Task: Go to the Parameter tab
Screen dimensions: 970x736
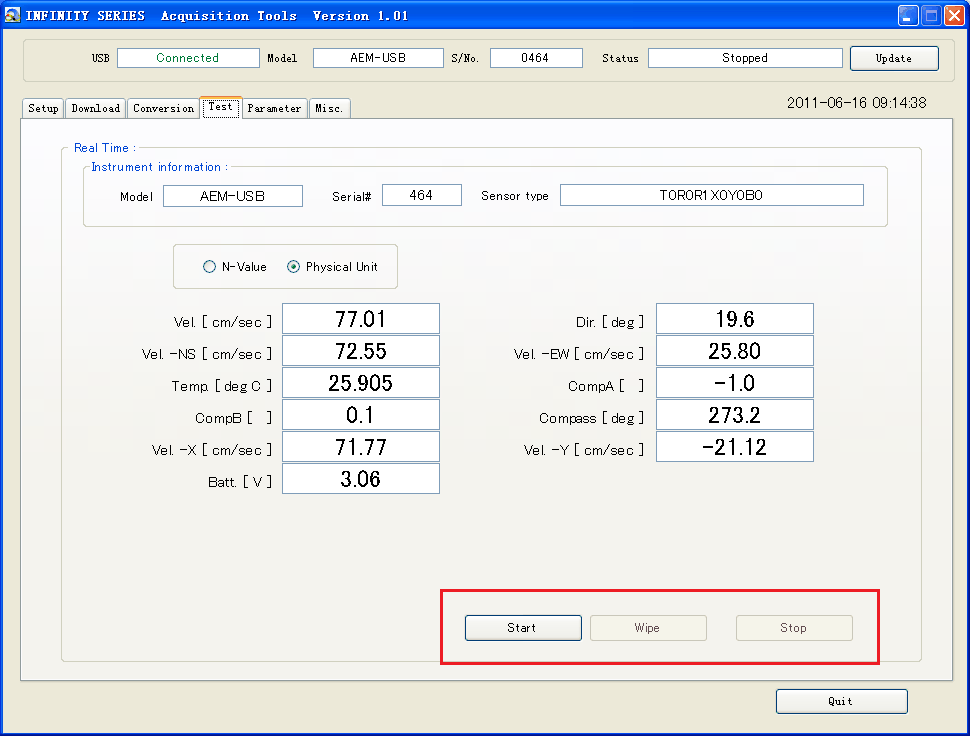Action: (x=274, y=108)
